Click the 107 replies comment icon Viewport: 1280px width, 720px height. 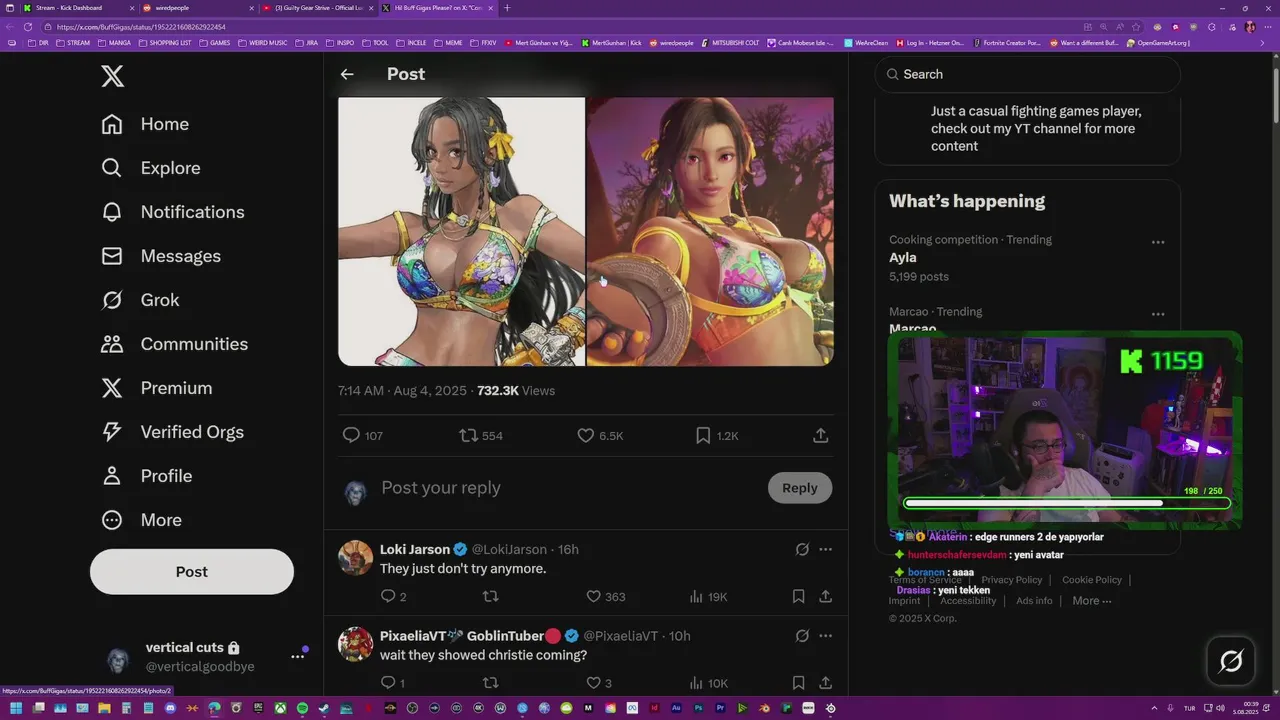pos(351,435)
